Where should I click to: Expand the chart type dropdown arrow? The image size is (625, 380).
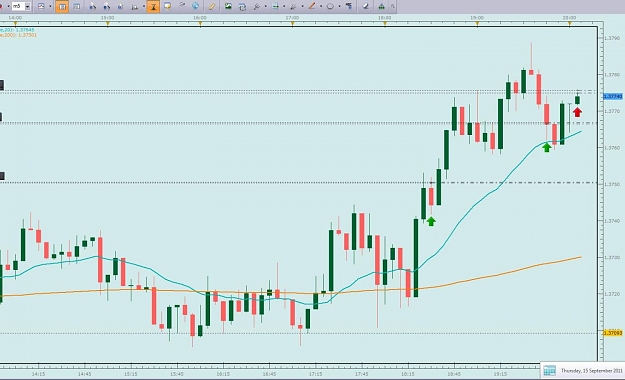(x=50, y=6)
